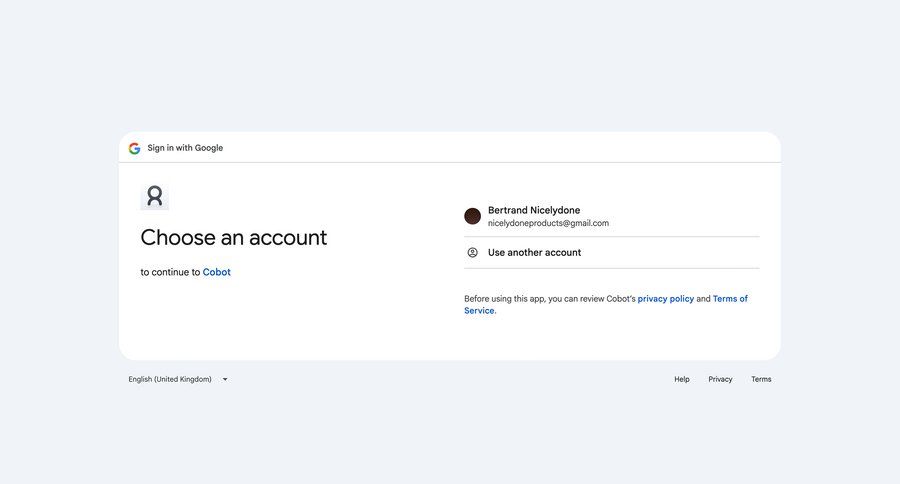Click the word 'Service' on the disclaimer's second line
The width and height of the screenshot is (900, 484).
coord(479,311)
